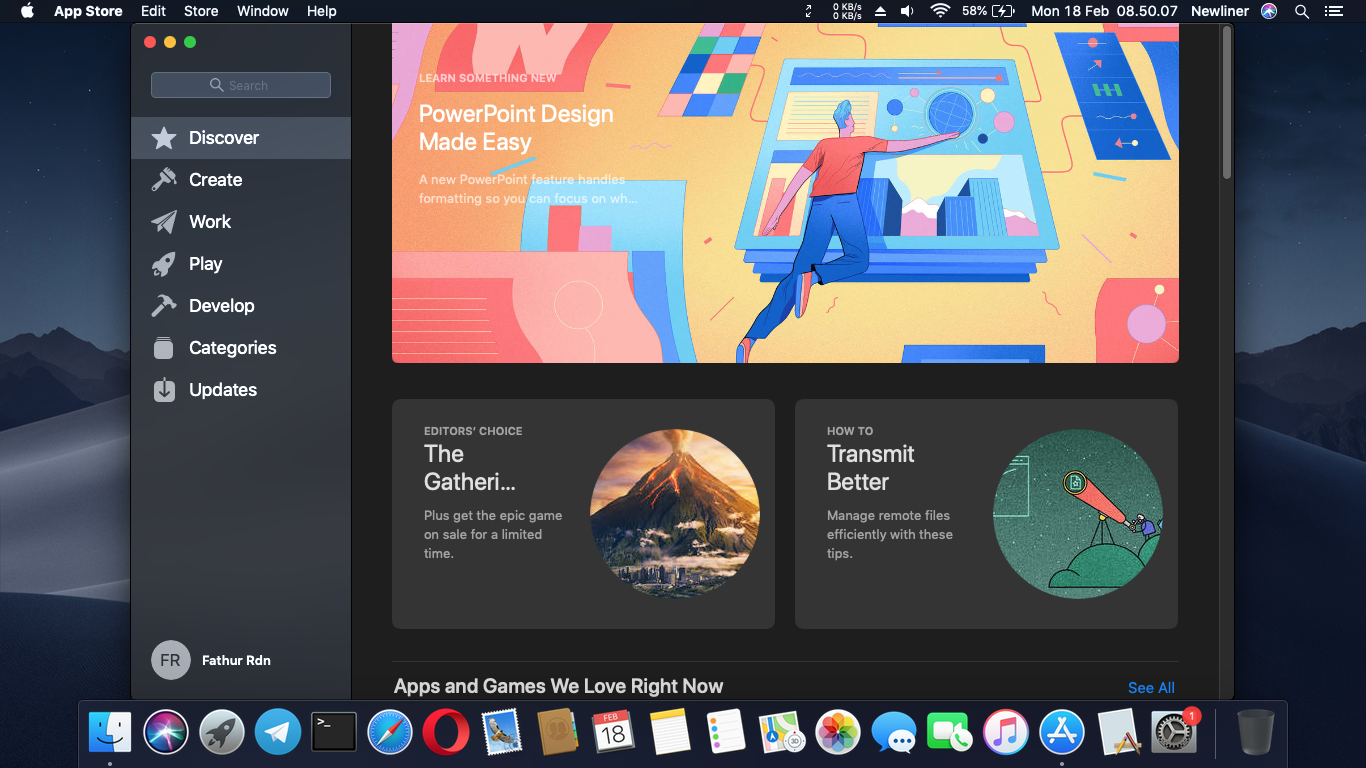This screenshot has width=1366, height=768.
Task: Open Finder from the dock
Action: 110,732
